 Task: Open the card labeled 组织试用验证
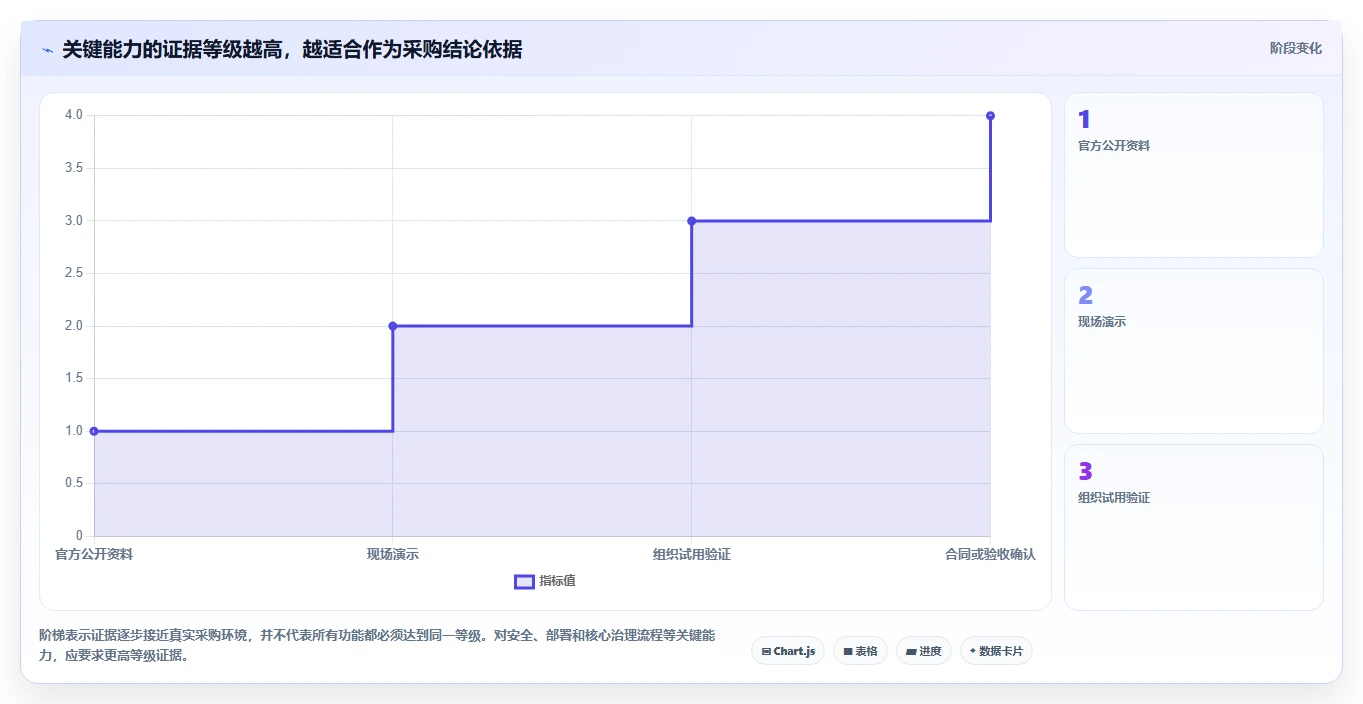point(1194,527)
